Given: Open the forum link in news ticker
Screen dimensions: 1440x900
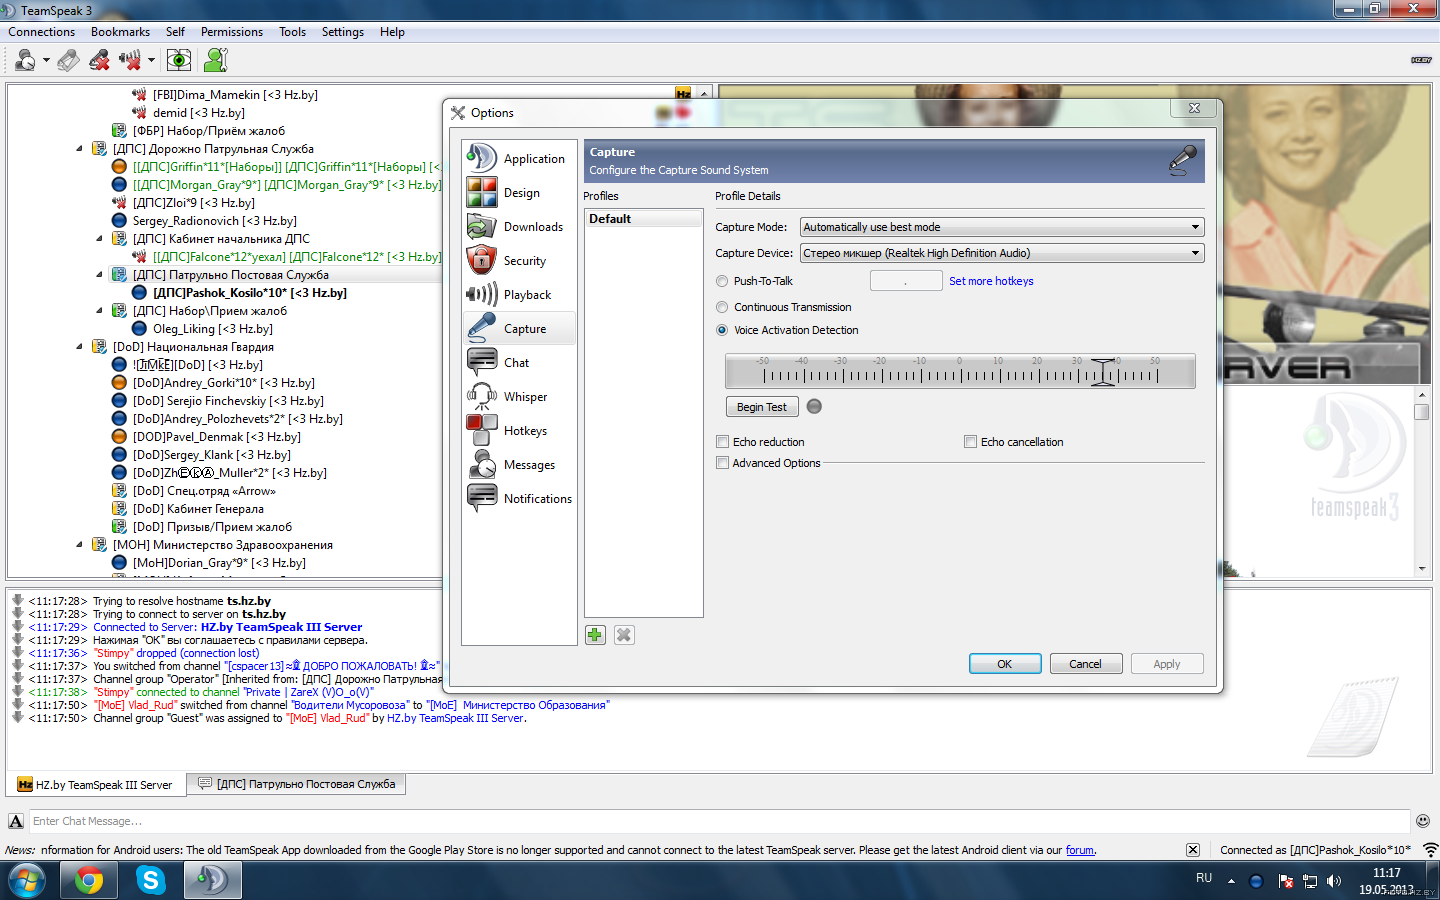Looking at the screenshot, I should [x=1080, y=850].
